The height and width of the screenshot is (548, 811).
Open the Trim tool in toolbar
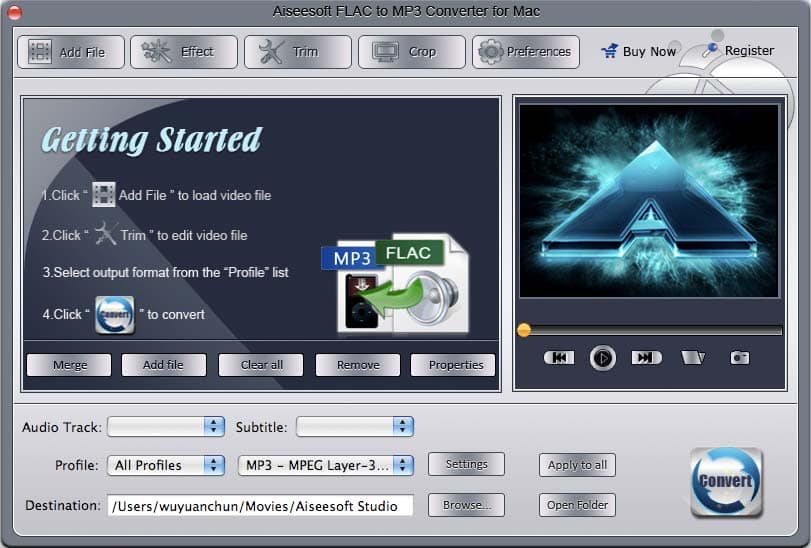[298, 52]
